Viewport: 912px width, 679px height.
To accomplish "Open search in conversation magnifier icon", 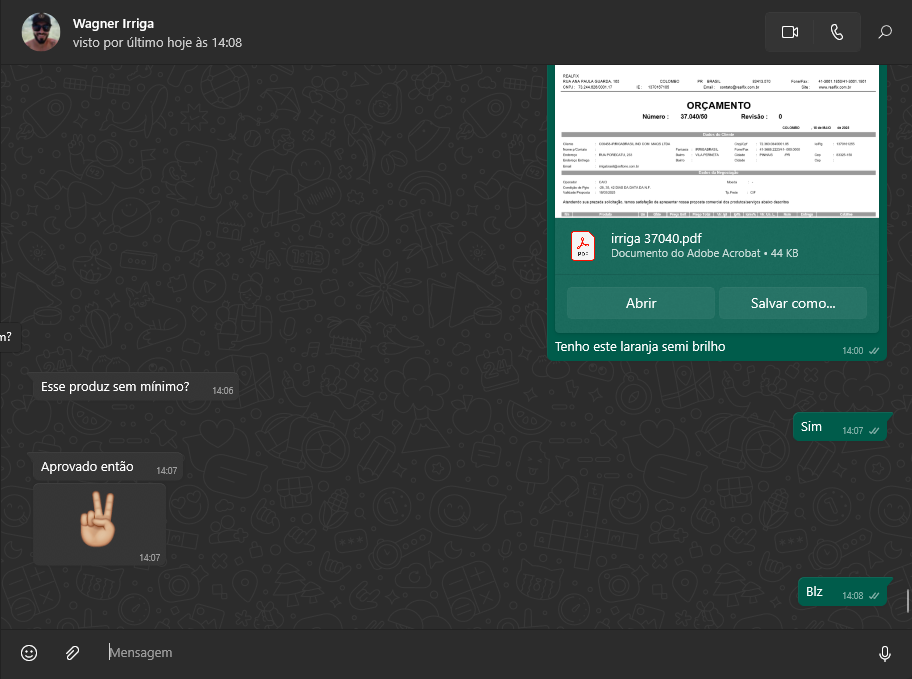I will click(x=885, y=32).
